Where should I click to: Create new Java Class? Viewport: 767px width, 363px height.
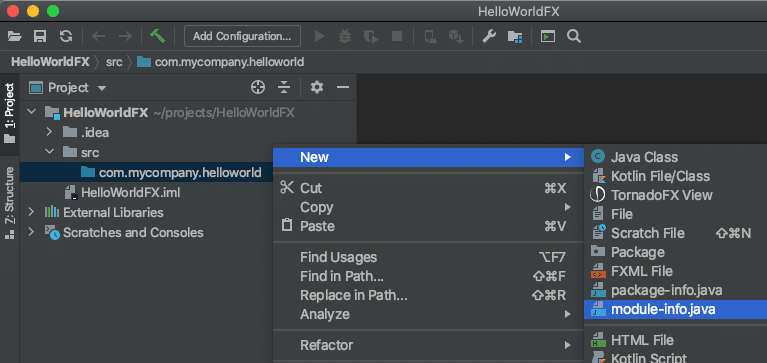[x=676, y=157]
